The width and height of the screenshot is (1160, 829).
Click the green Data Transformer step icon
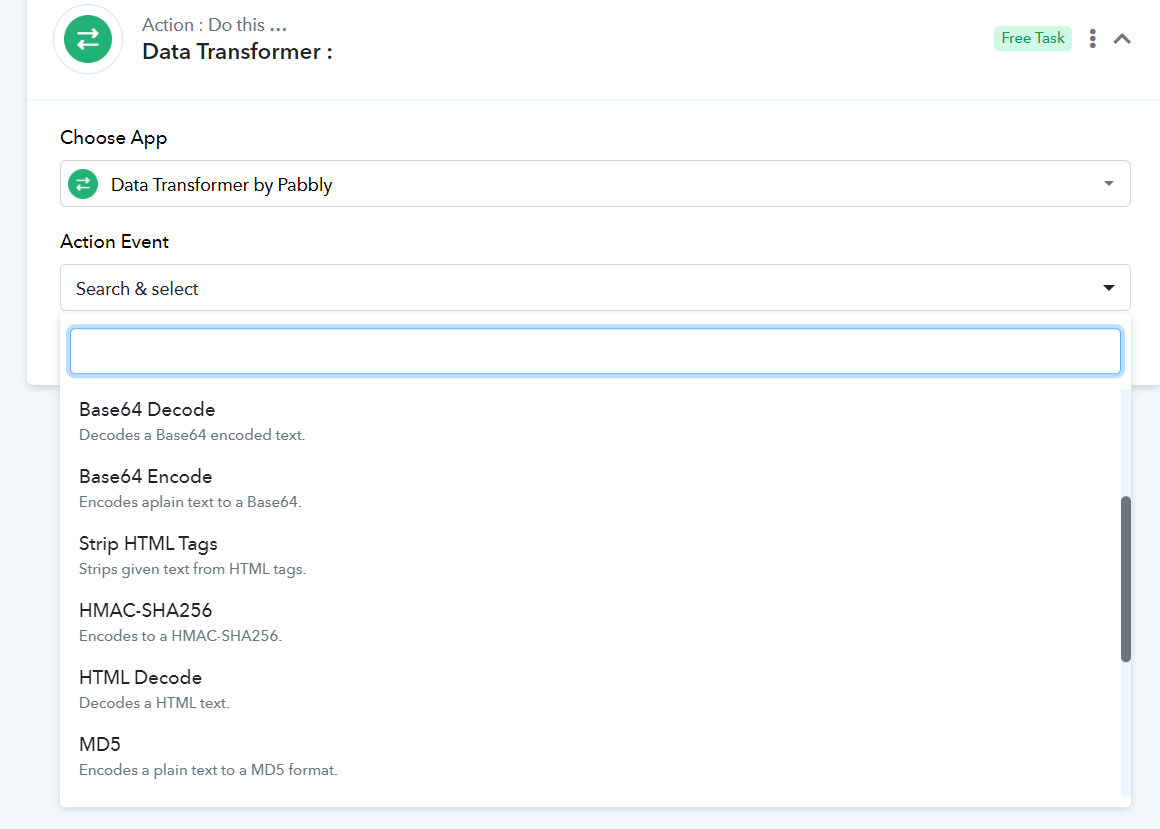click(88, 39)
